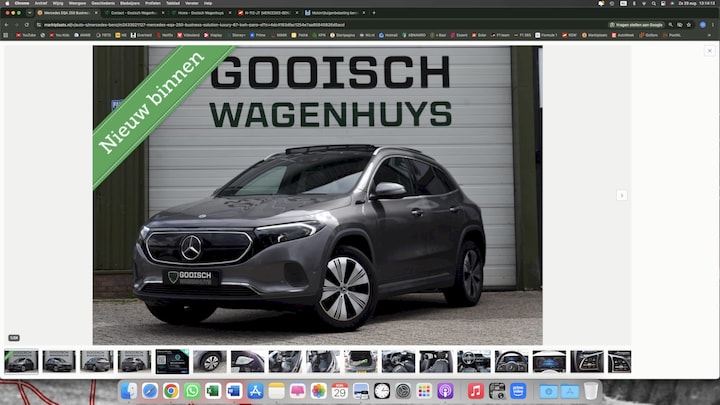Open the Formule 1 bookmark
This screenshot has height=405, width=720.
click(546, 35)
